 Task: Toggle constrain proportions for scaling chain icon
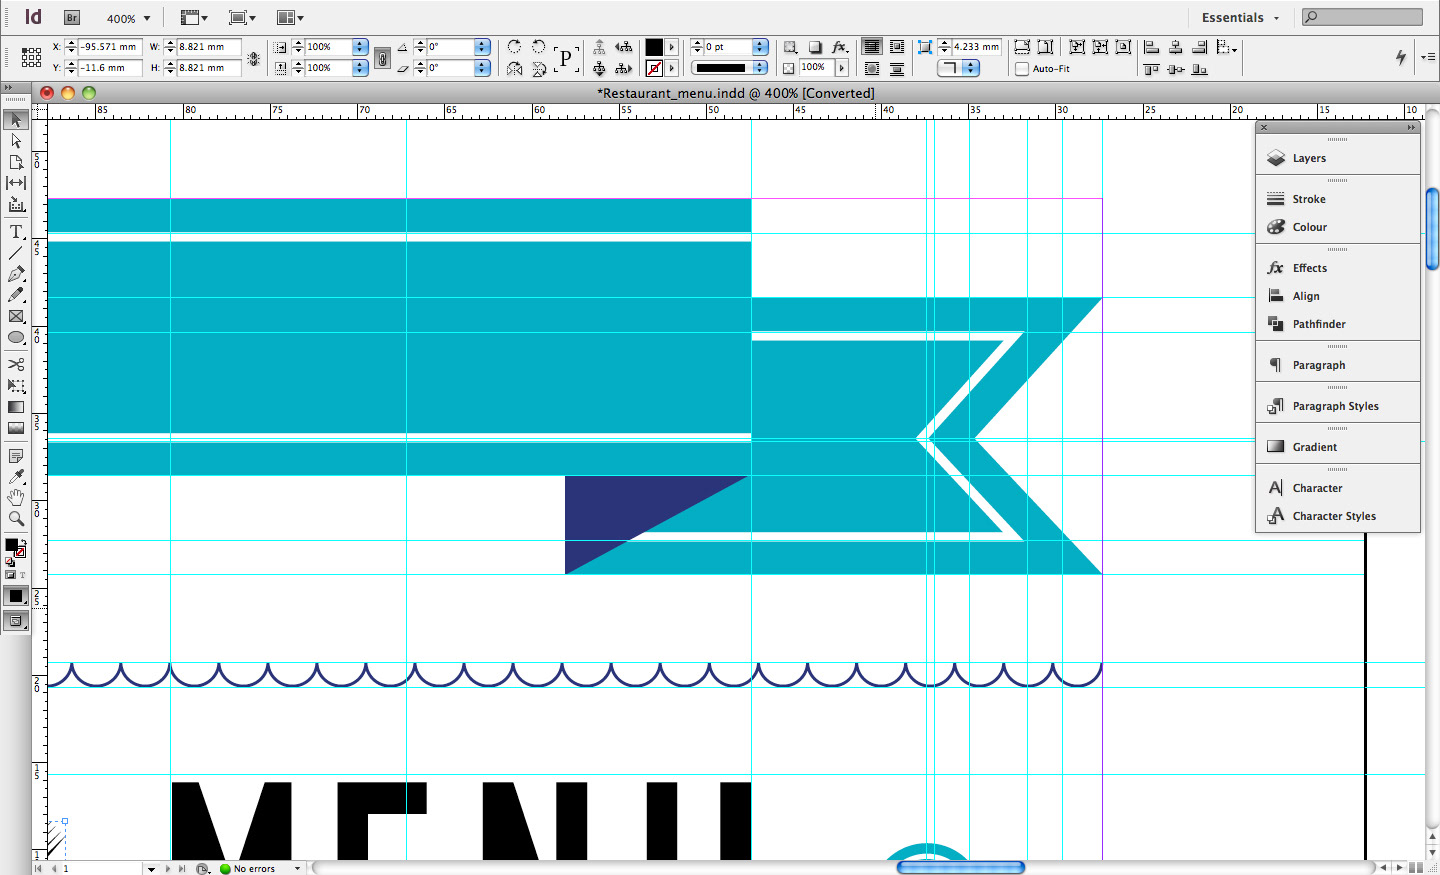382,58
